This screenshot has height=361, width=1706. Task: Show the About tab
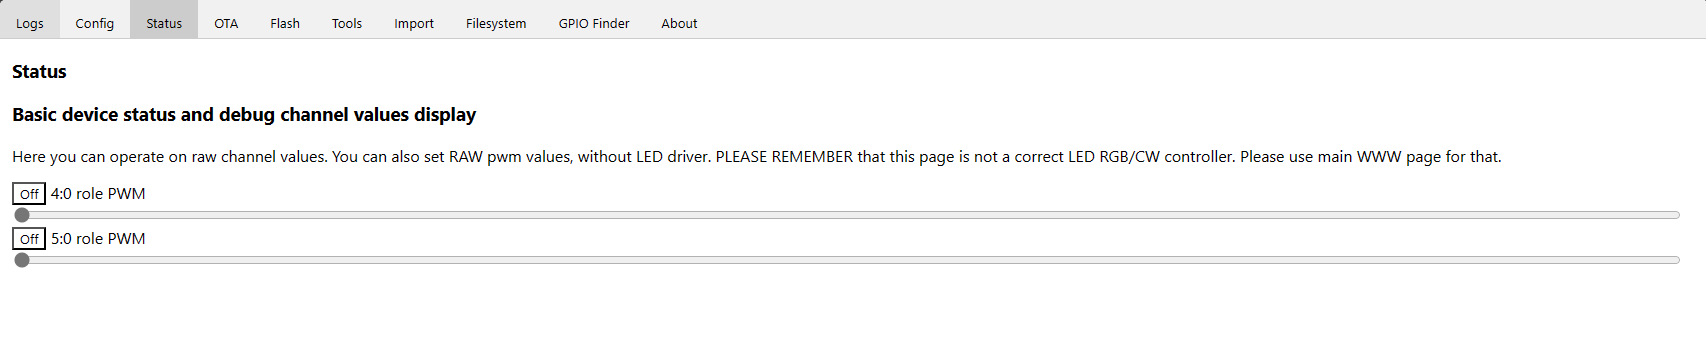679,21
